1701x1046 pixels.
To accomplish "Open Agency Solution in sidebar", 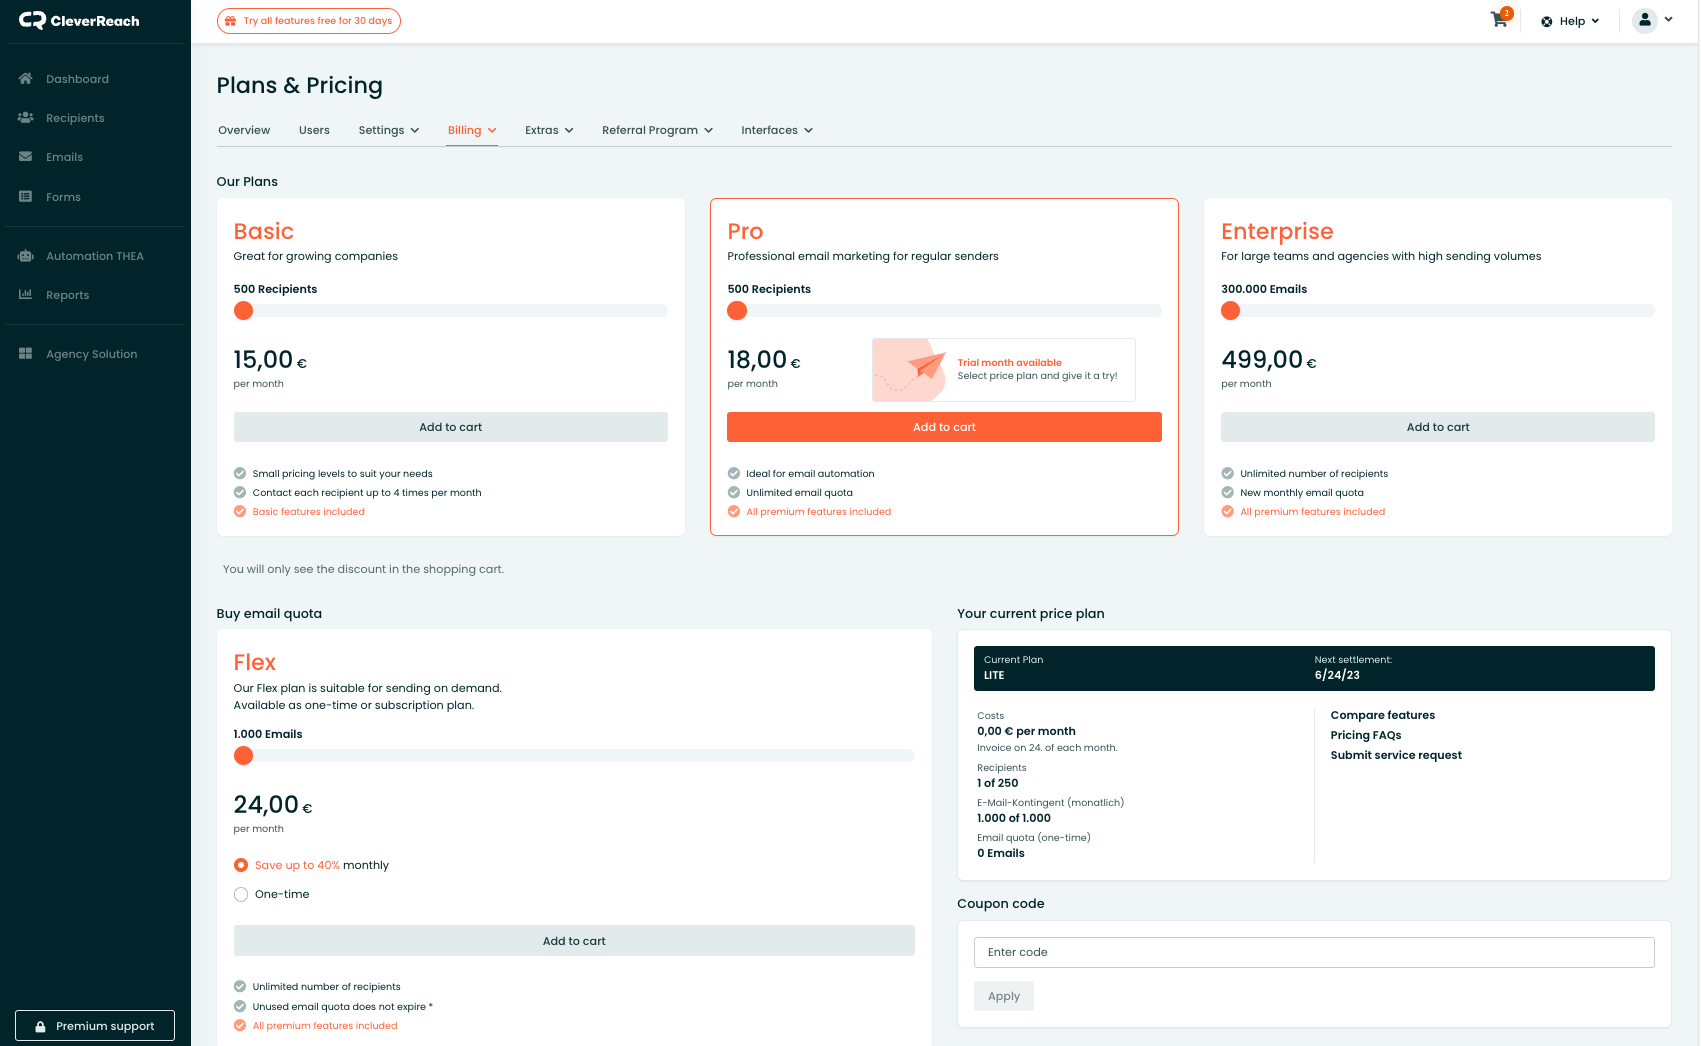I will click(94, 354).
